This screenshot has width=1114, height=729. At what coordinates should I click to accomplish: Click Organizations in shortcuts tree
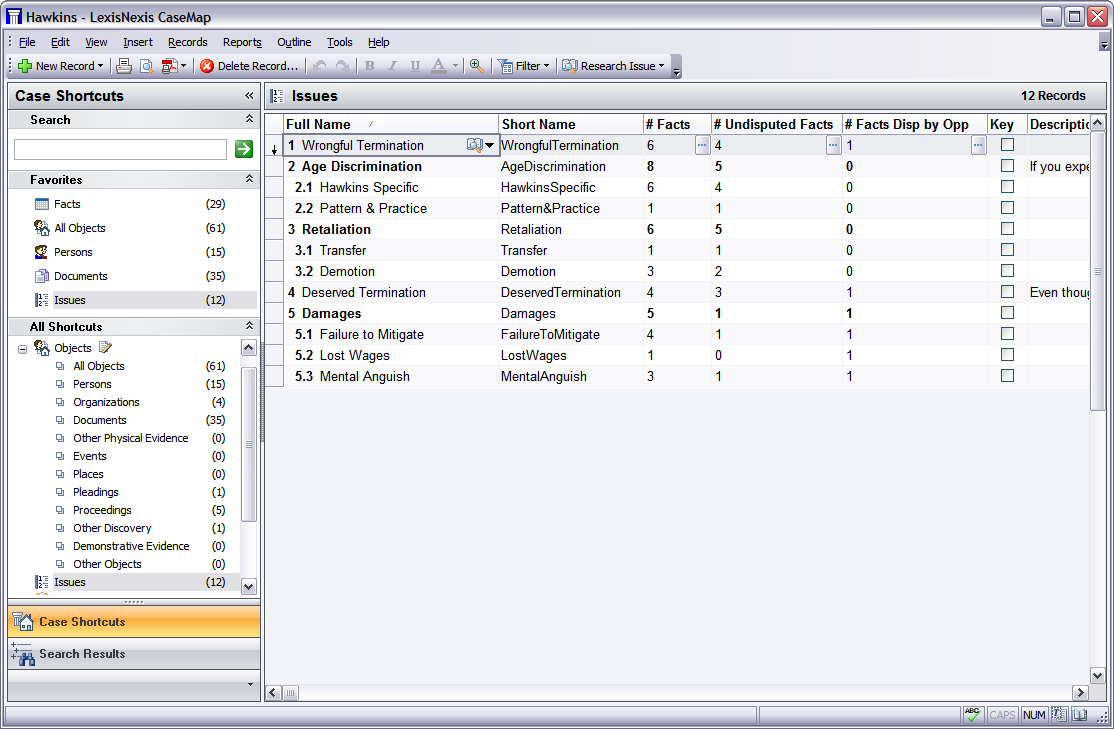pyautogui.click(x=106, y=402)
